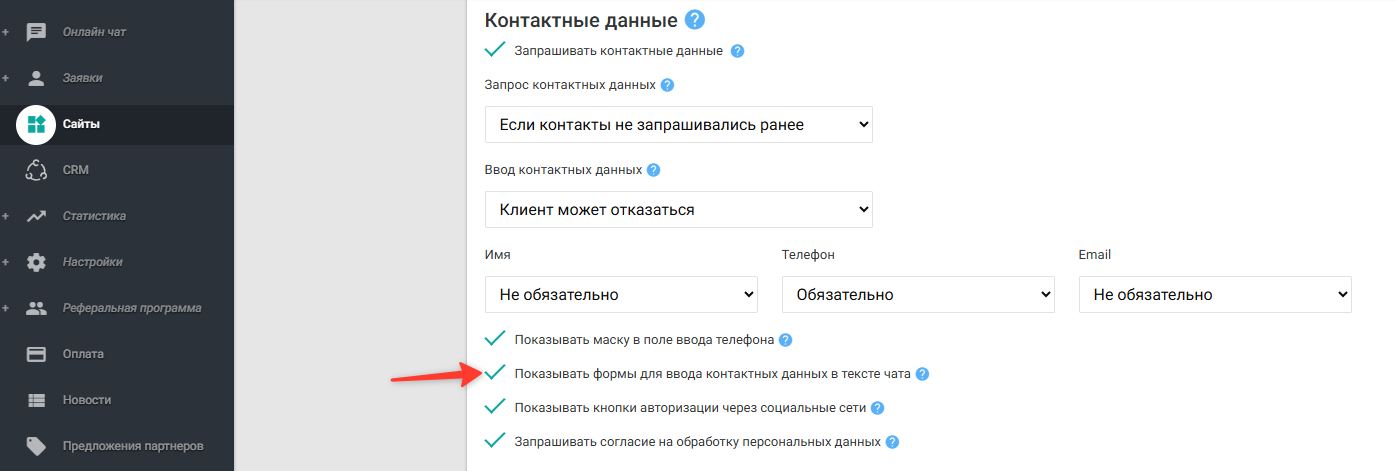
Task: Toggle Показывать формы для ввода контактных данных
Action: (x=494, y=374)
